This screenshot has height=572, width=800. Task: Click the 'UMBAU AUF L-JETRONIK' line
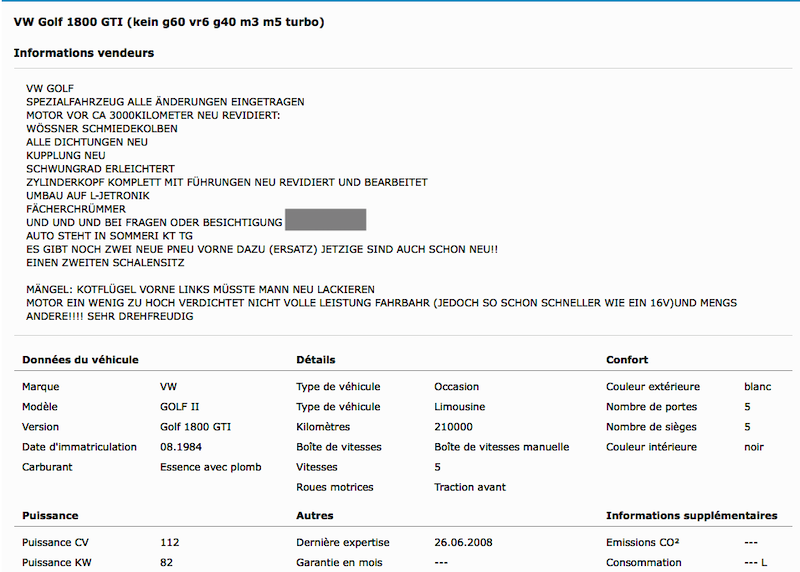[x=88, y=196]
